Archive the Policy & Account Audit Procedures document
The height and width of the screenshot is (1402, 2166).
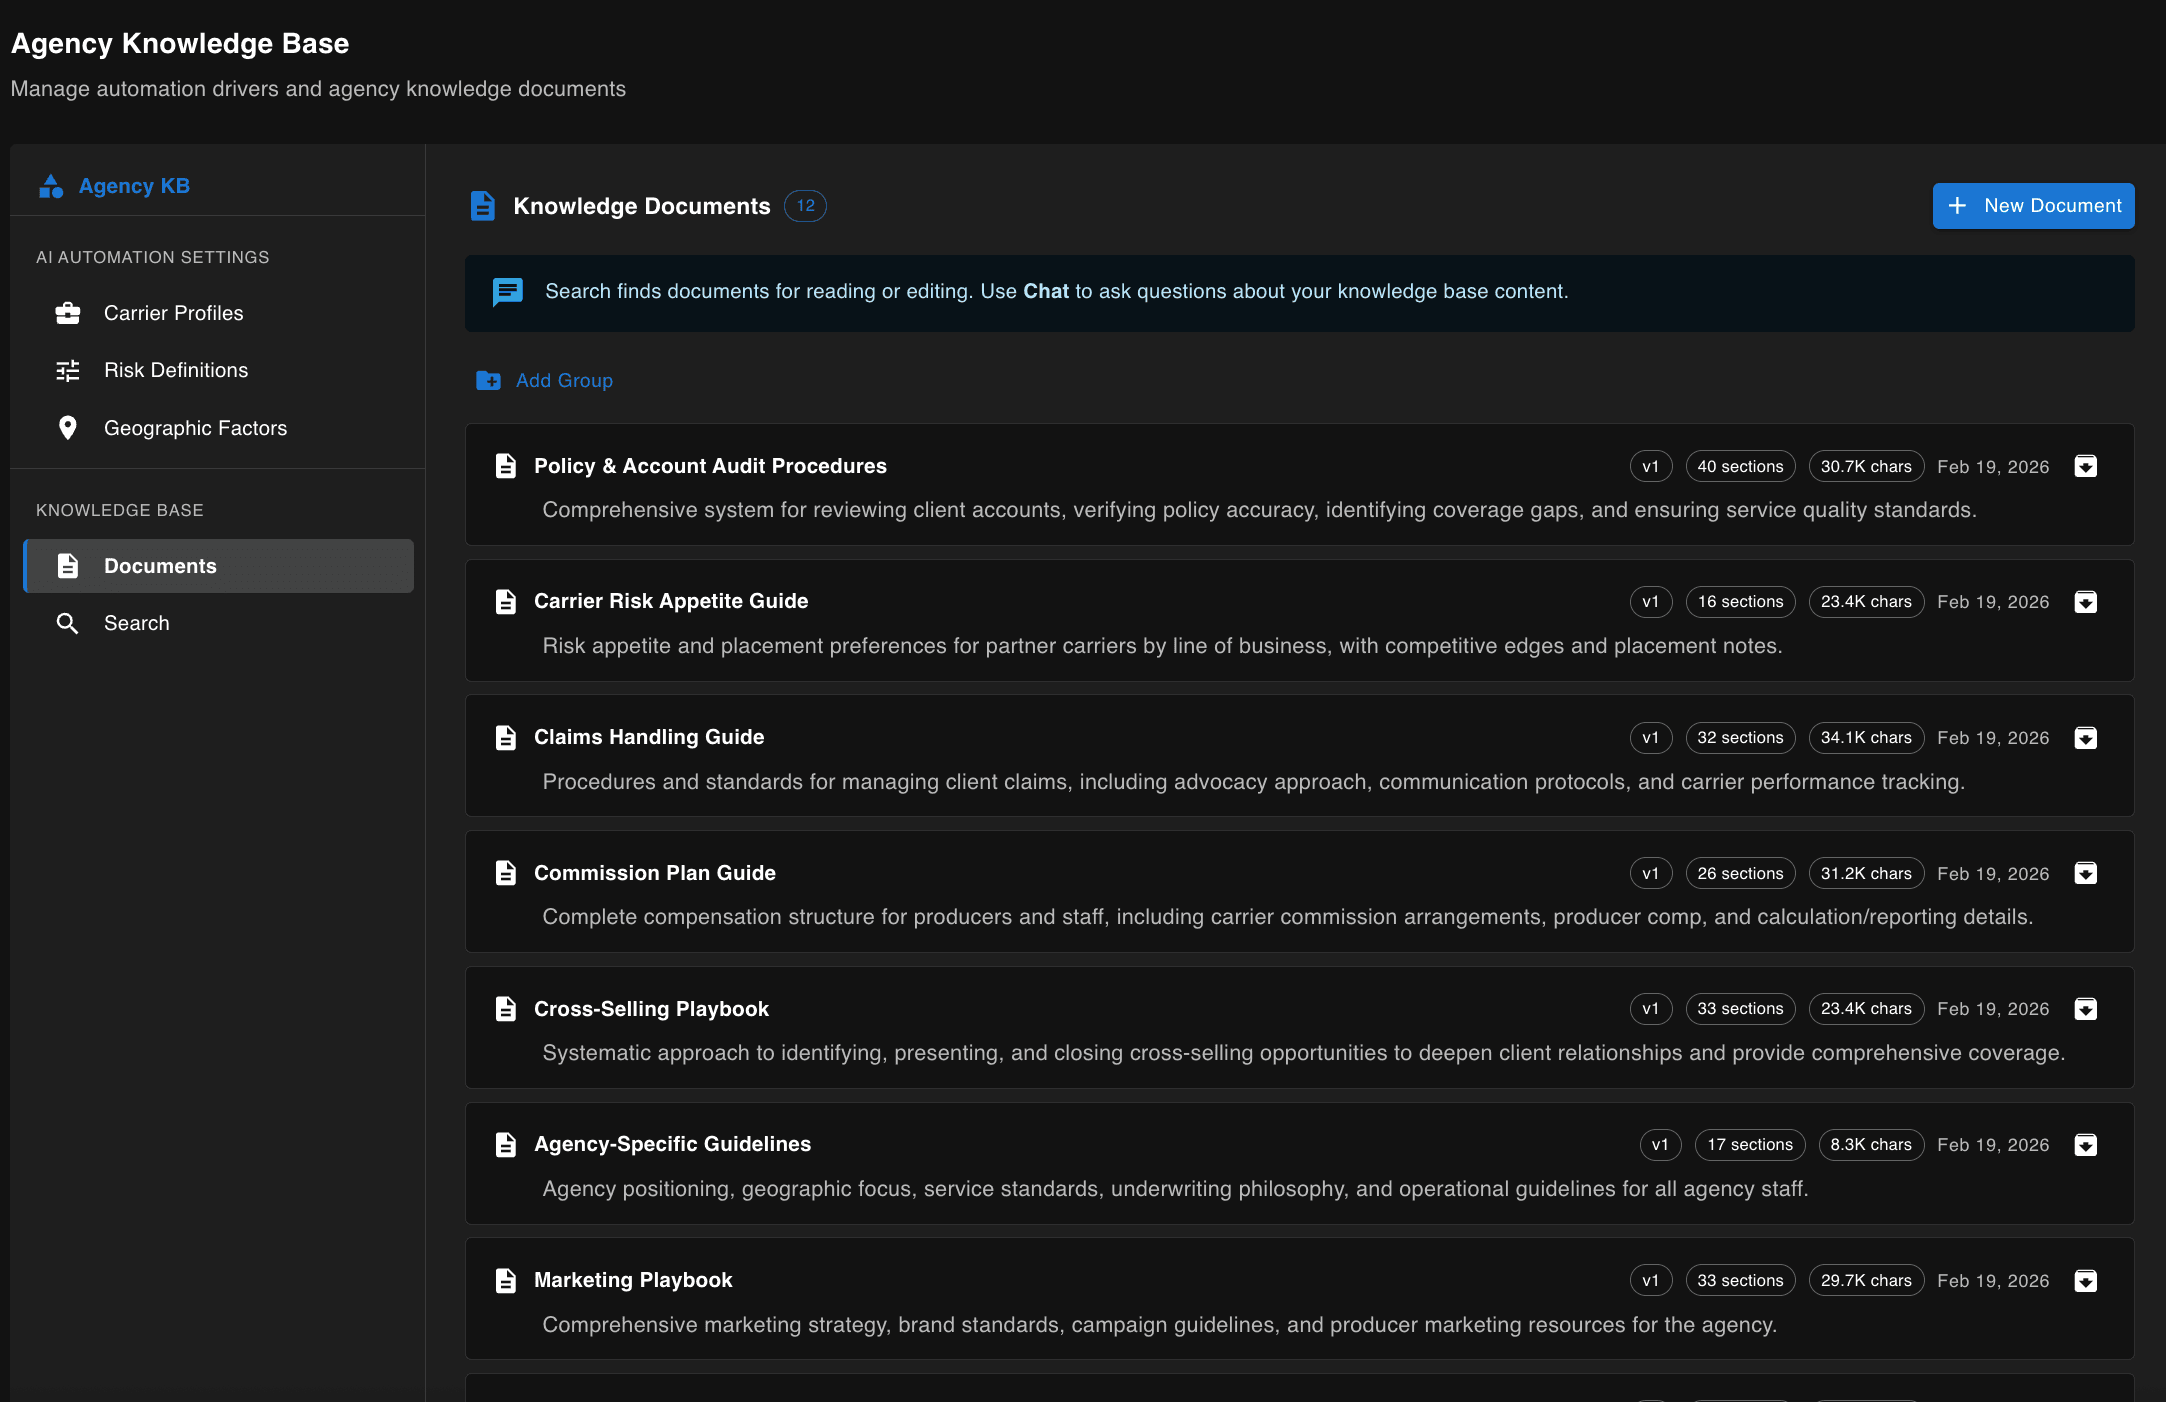[x=2086, y=467]
